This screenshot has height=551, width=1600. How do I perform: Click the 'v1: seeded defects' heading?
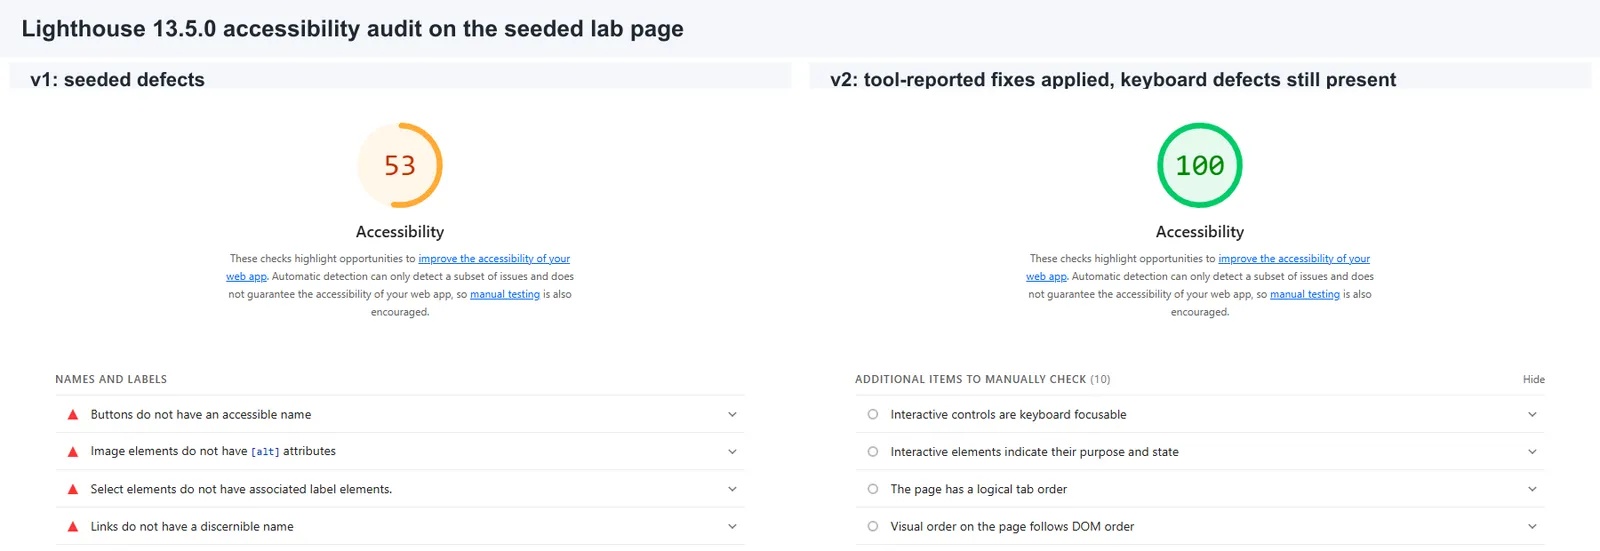(x=117, y=80)
